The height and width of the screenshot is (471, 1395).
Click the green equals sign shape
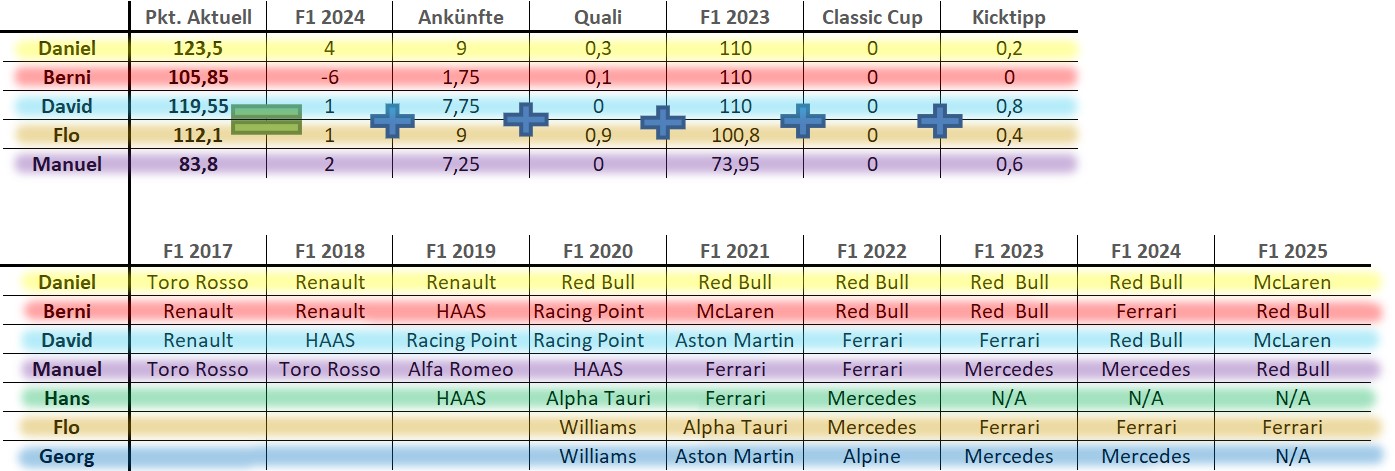click(x=266, y=119)
